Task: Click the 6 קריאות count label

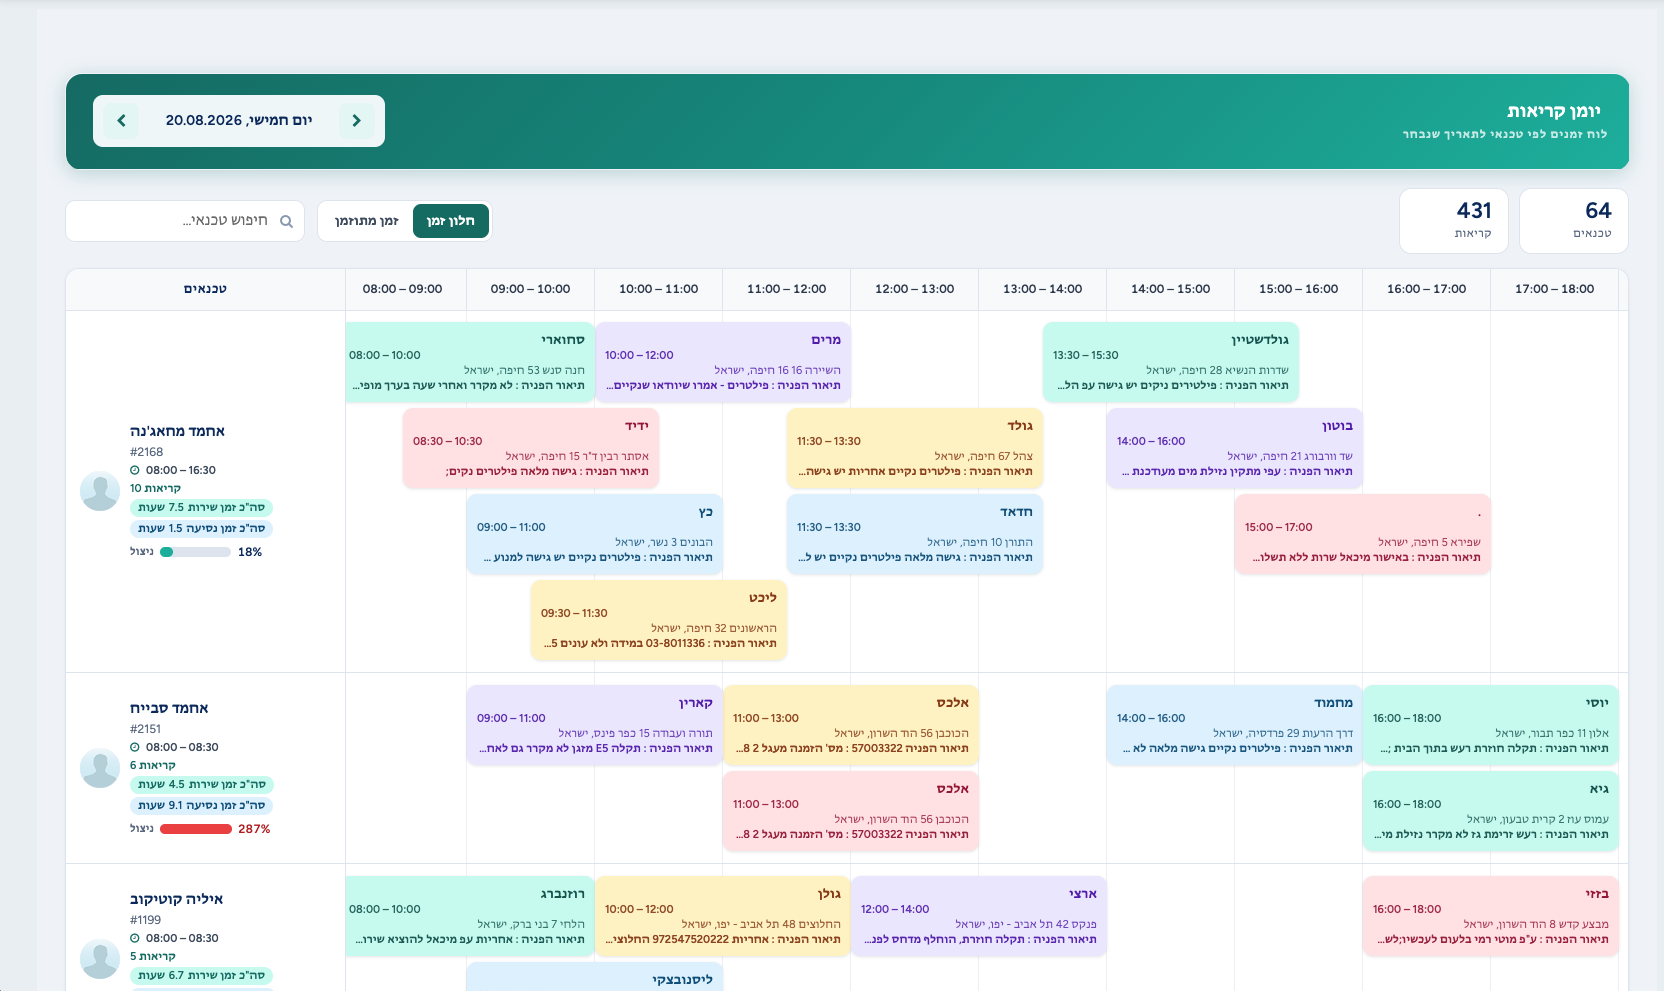Action: (x=153, y=766)
